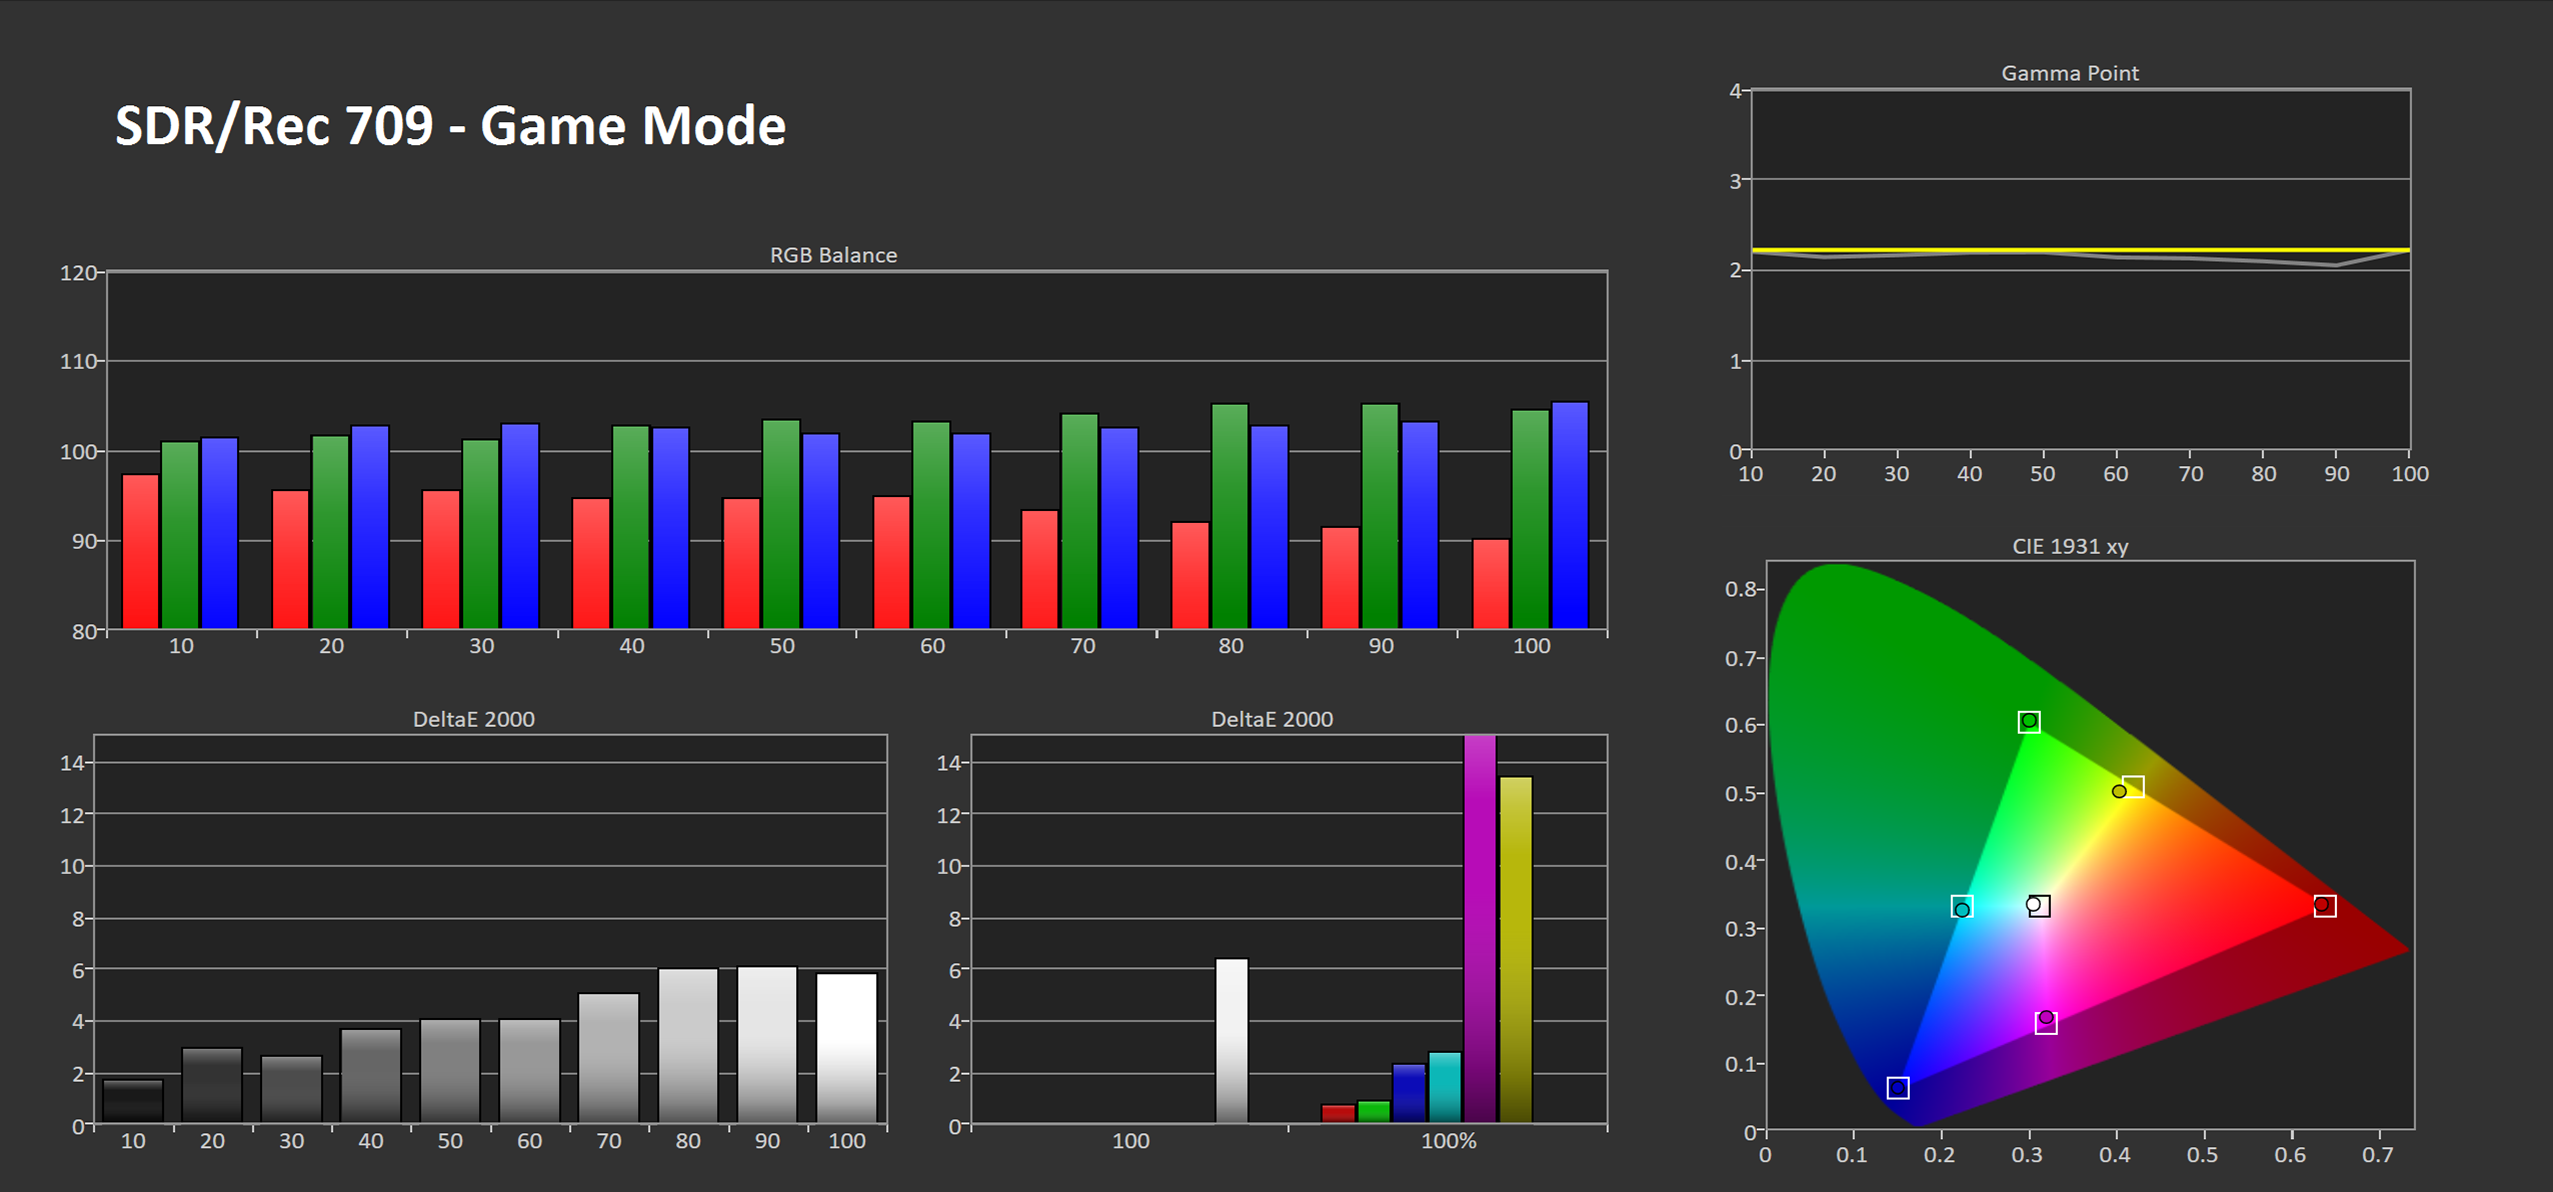Select the red primary marker on CIE chart
2553x1192 pixels.
[x=2324, y=906]
